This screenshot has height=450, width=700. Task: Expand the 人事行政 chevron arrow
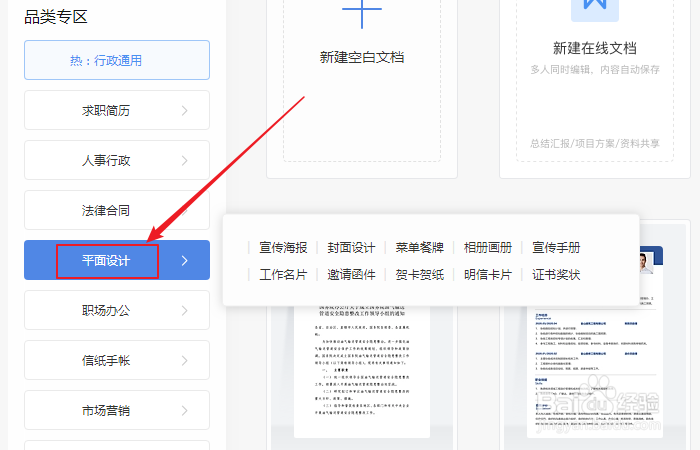tap(184, 161)
